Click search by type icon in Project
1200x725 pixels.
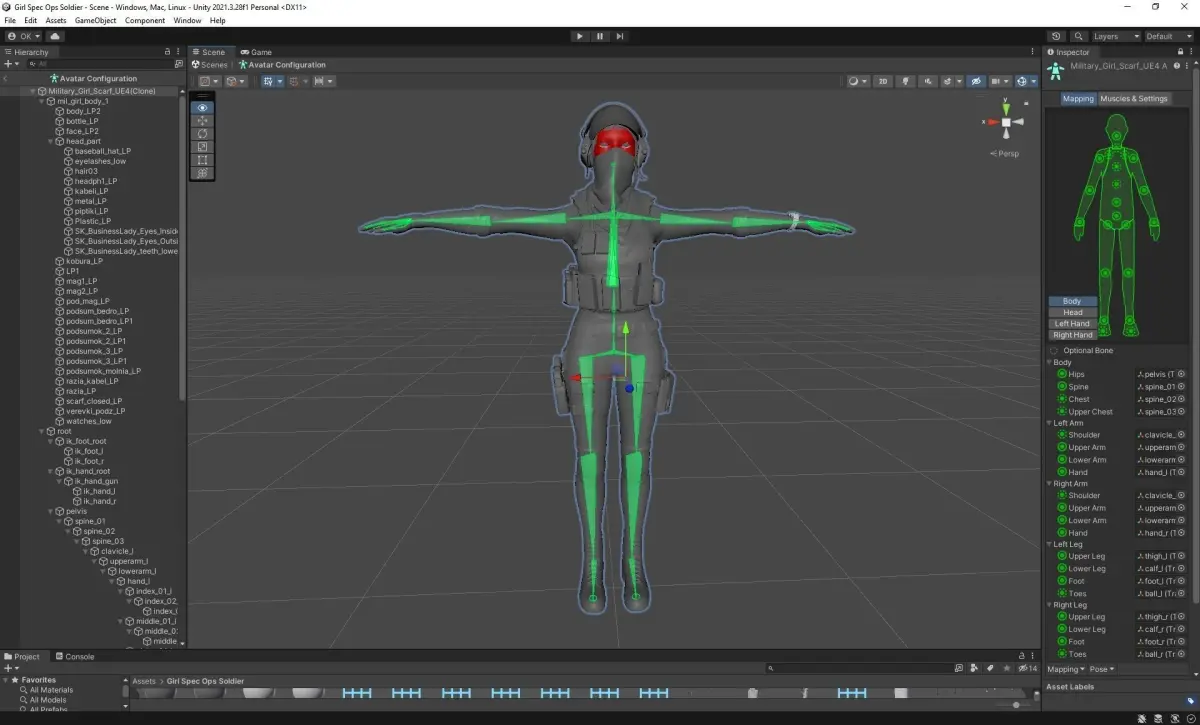974,668
